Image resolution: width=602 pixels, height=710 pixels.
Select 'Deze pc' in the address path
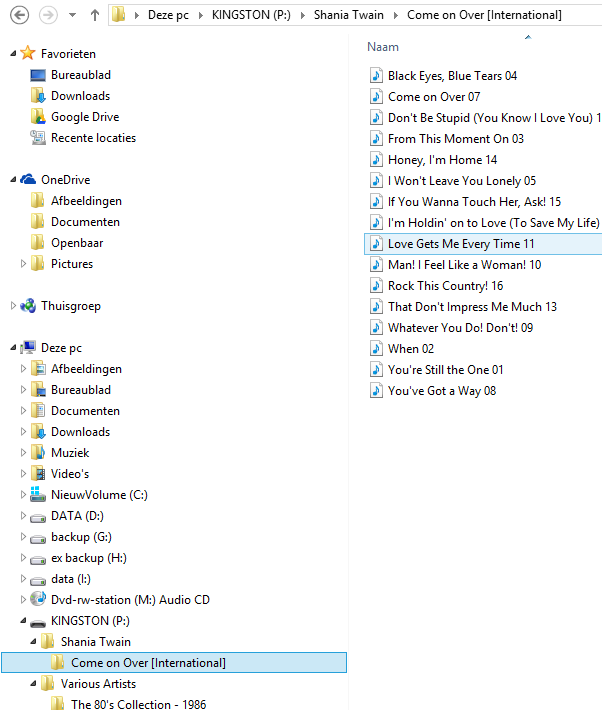(168, 15)
